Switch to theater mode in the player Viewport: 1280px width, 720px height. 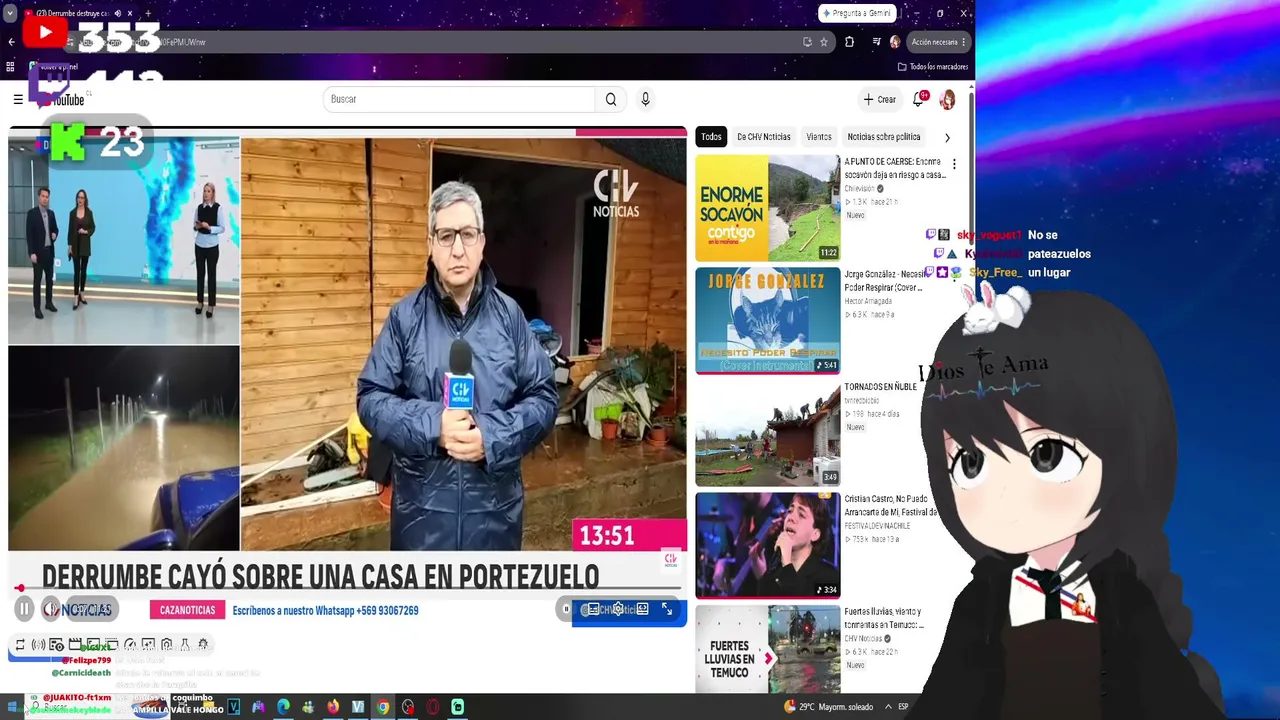[642, 609]
